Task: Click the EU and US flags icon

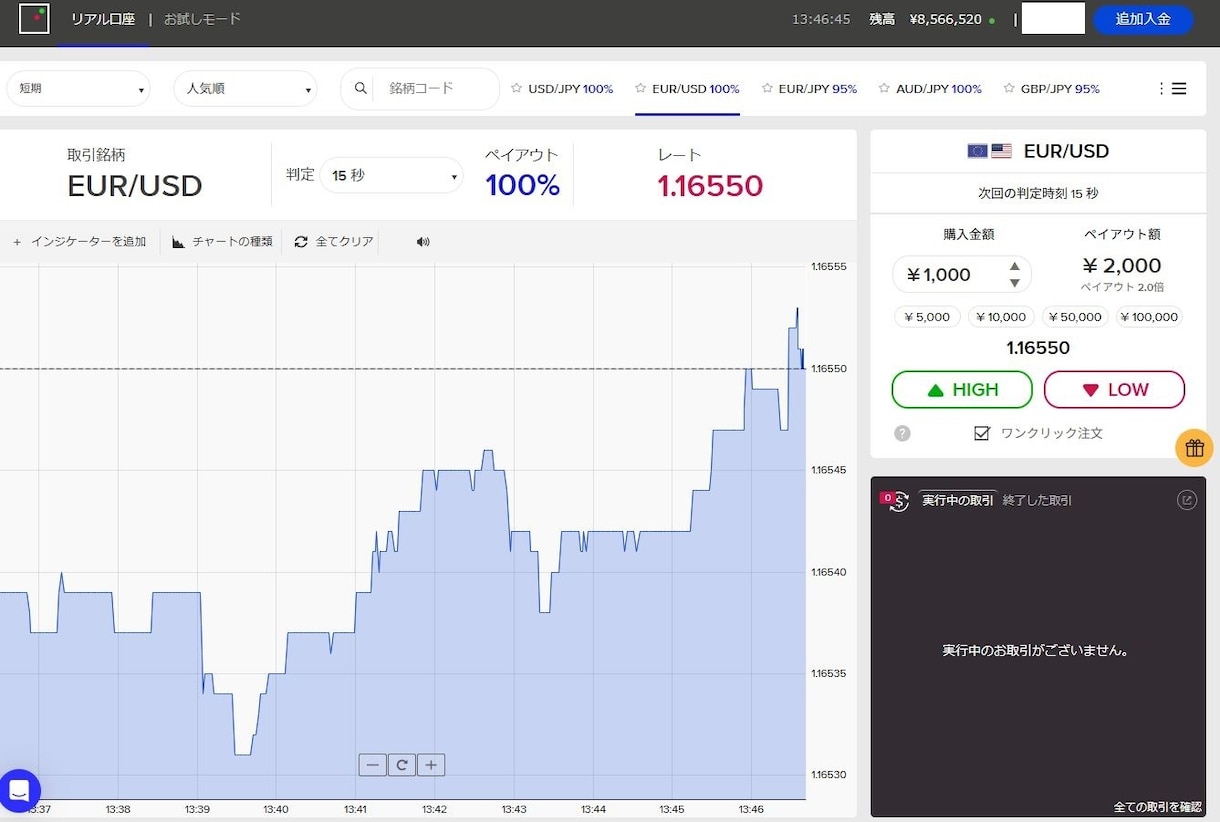Action: point(990,151)
